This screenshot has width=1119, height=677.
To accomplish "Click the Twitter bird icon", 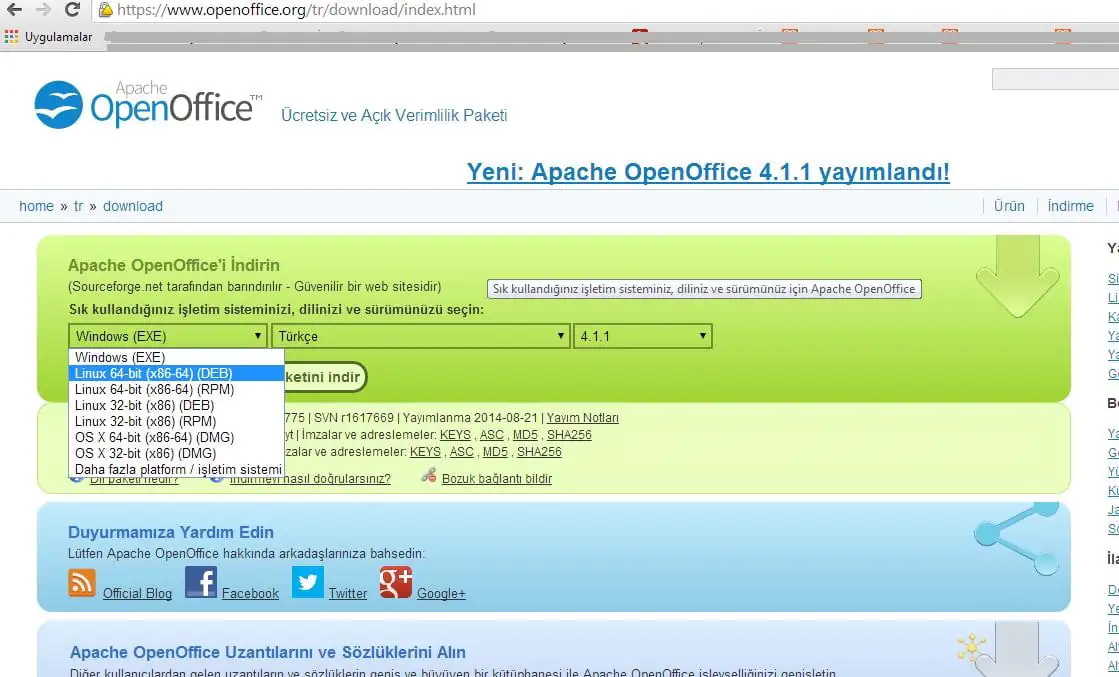I will click(x=308, y=582).
